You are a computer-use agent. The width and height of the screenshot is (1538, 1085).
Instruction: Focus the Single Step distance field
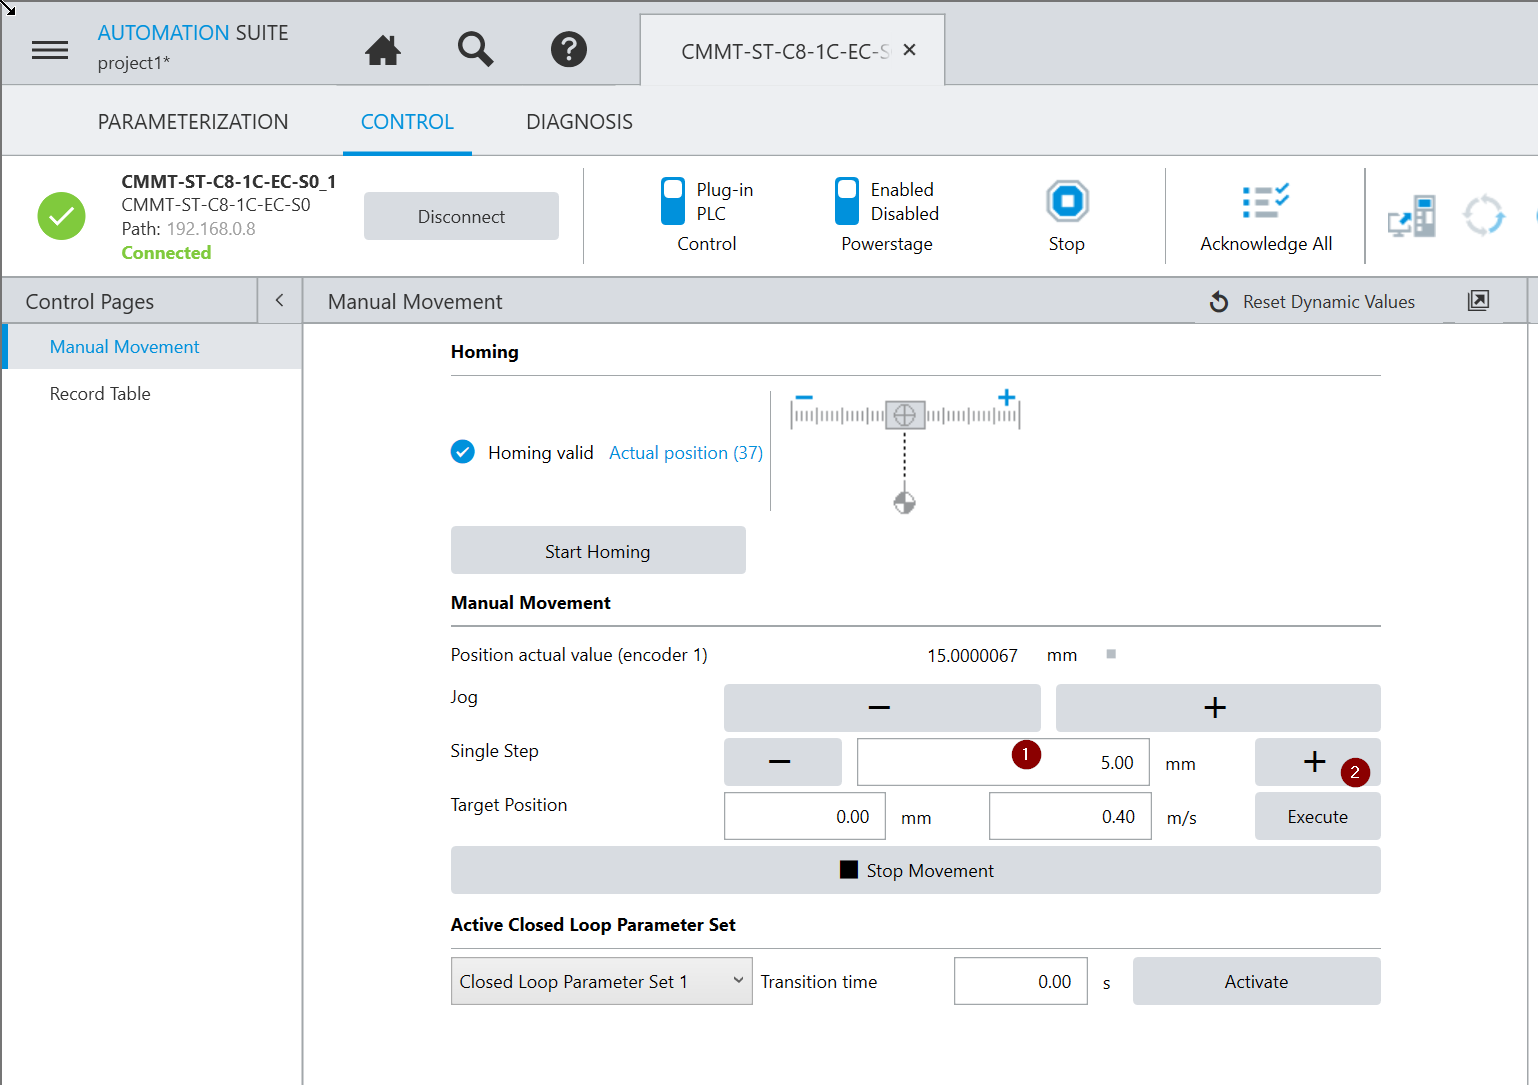coord(1003,762)
